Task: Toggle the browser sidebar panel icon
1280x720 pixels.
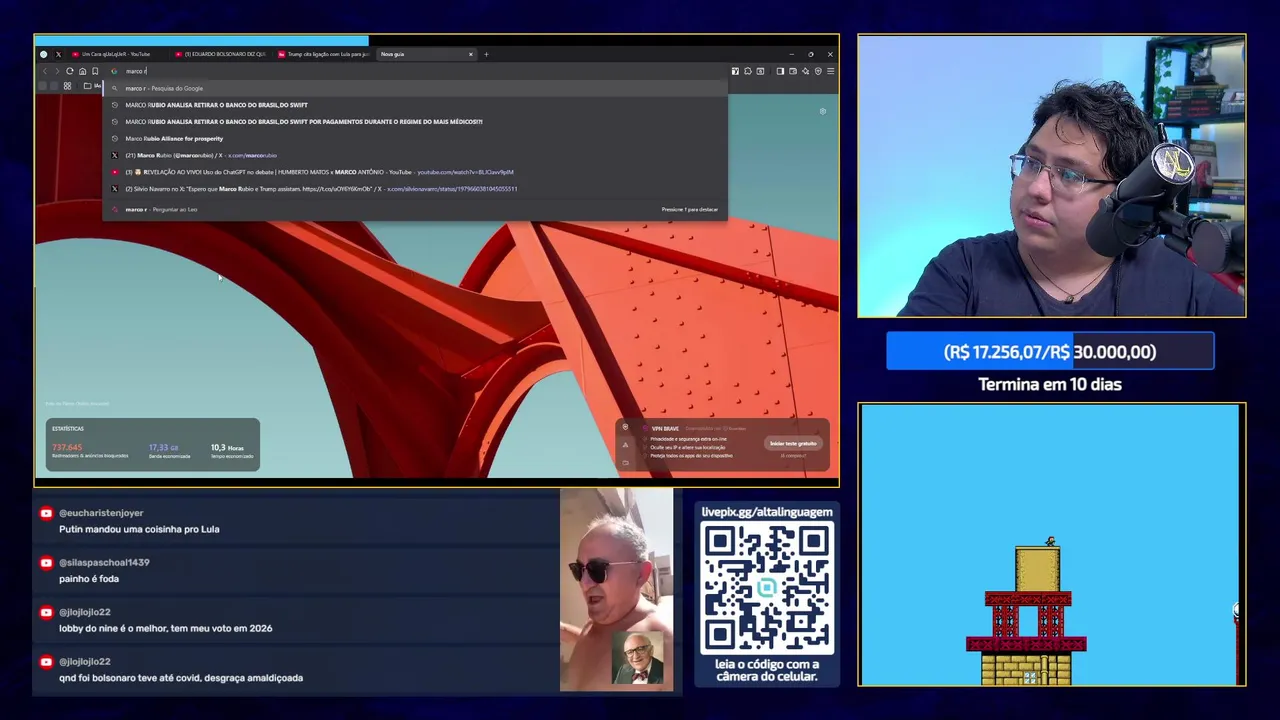Action: point(780,71)
